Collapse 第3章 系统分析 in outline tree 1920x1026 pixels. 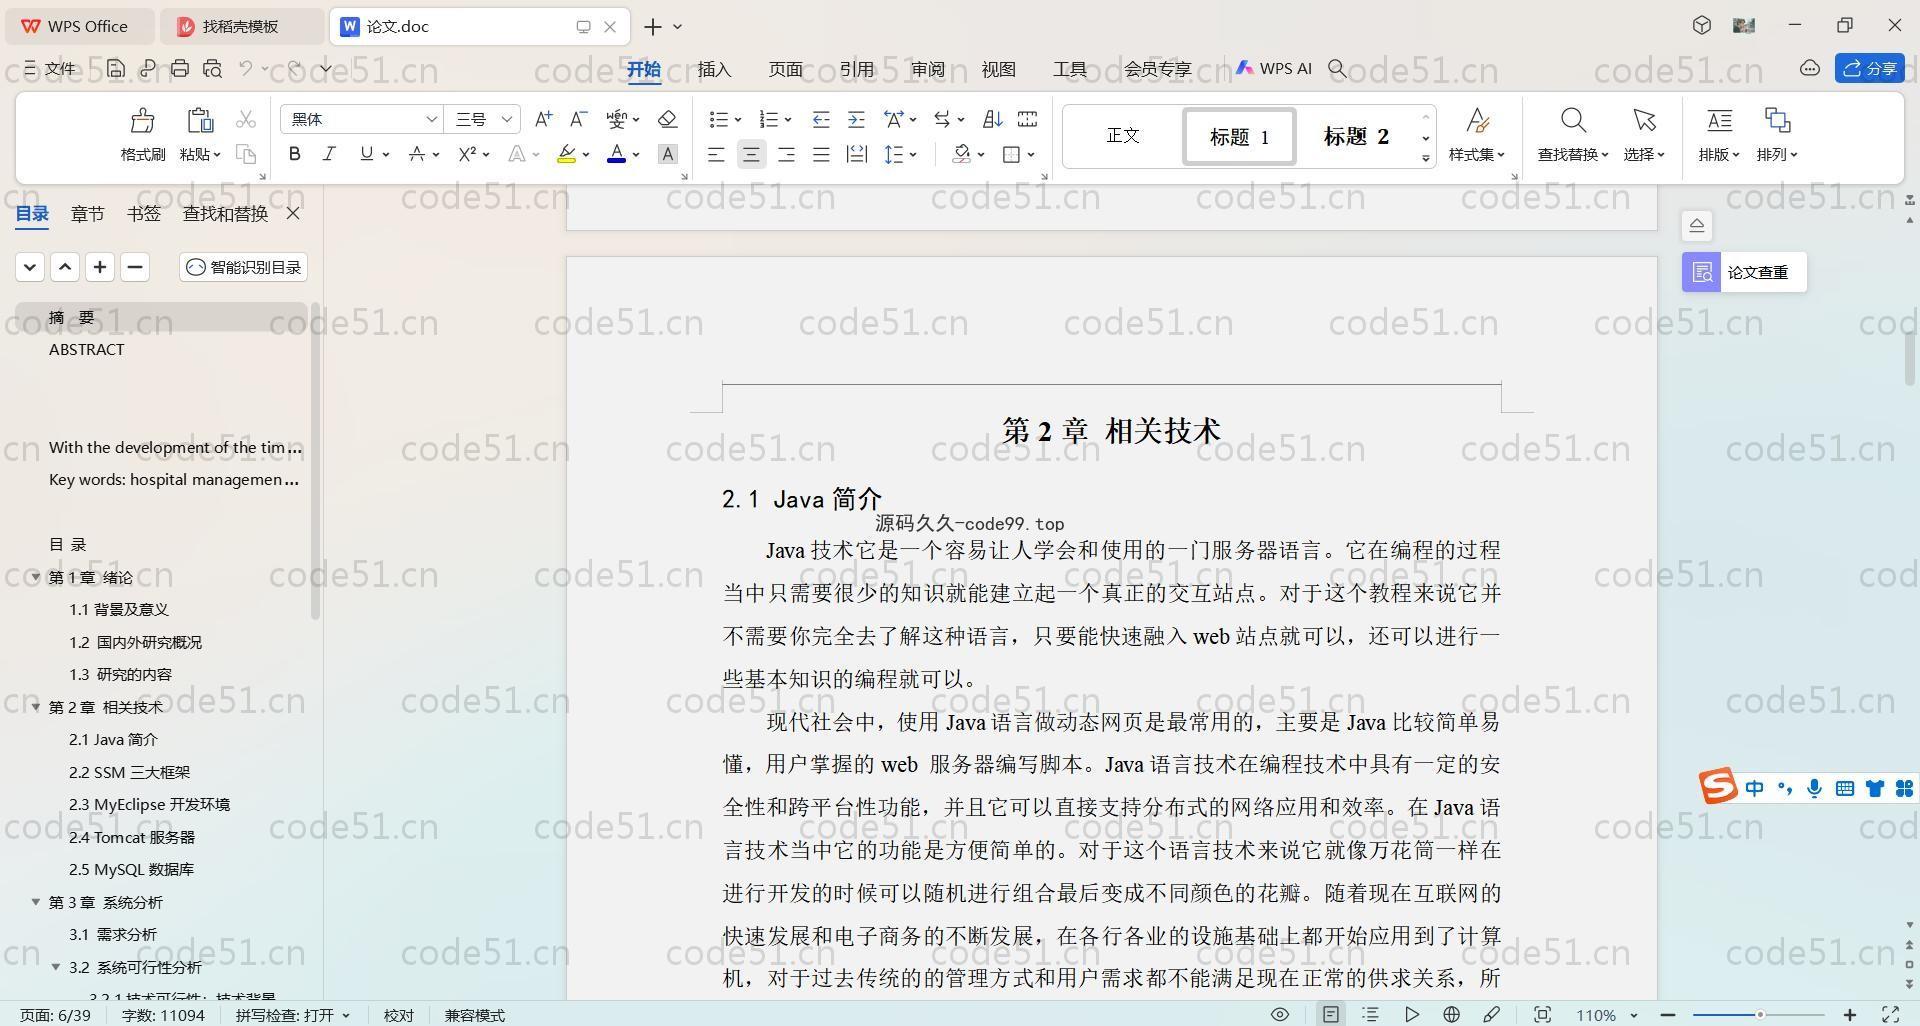(36, 902)
